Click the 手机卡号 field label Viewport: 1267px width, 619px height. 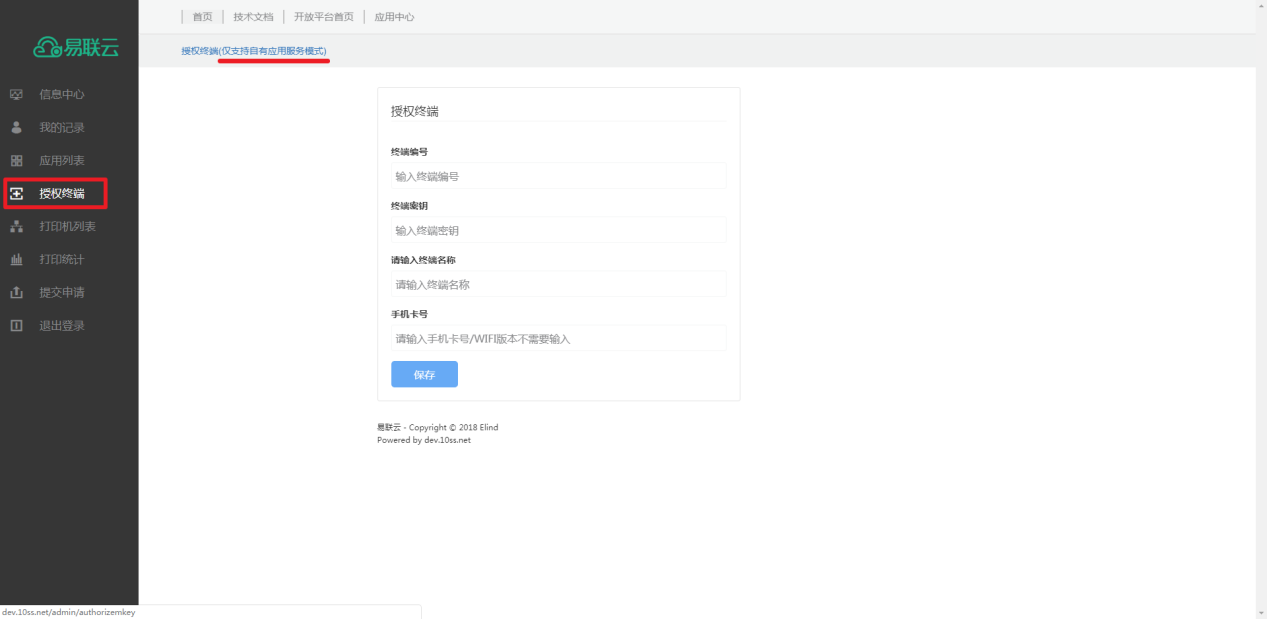409,314
